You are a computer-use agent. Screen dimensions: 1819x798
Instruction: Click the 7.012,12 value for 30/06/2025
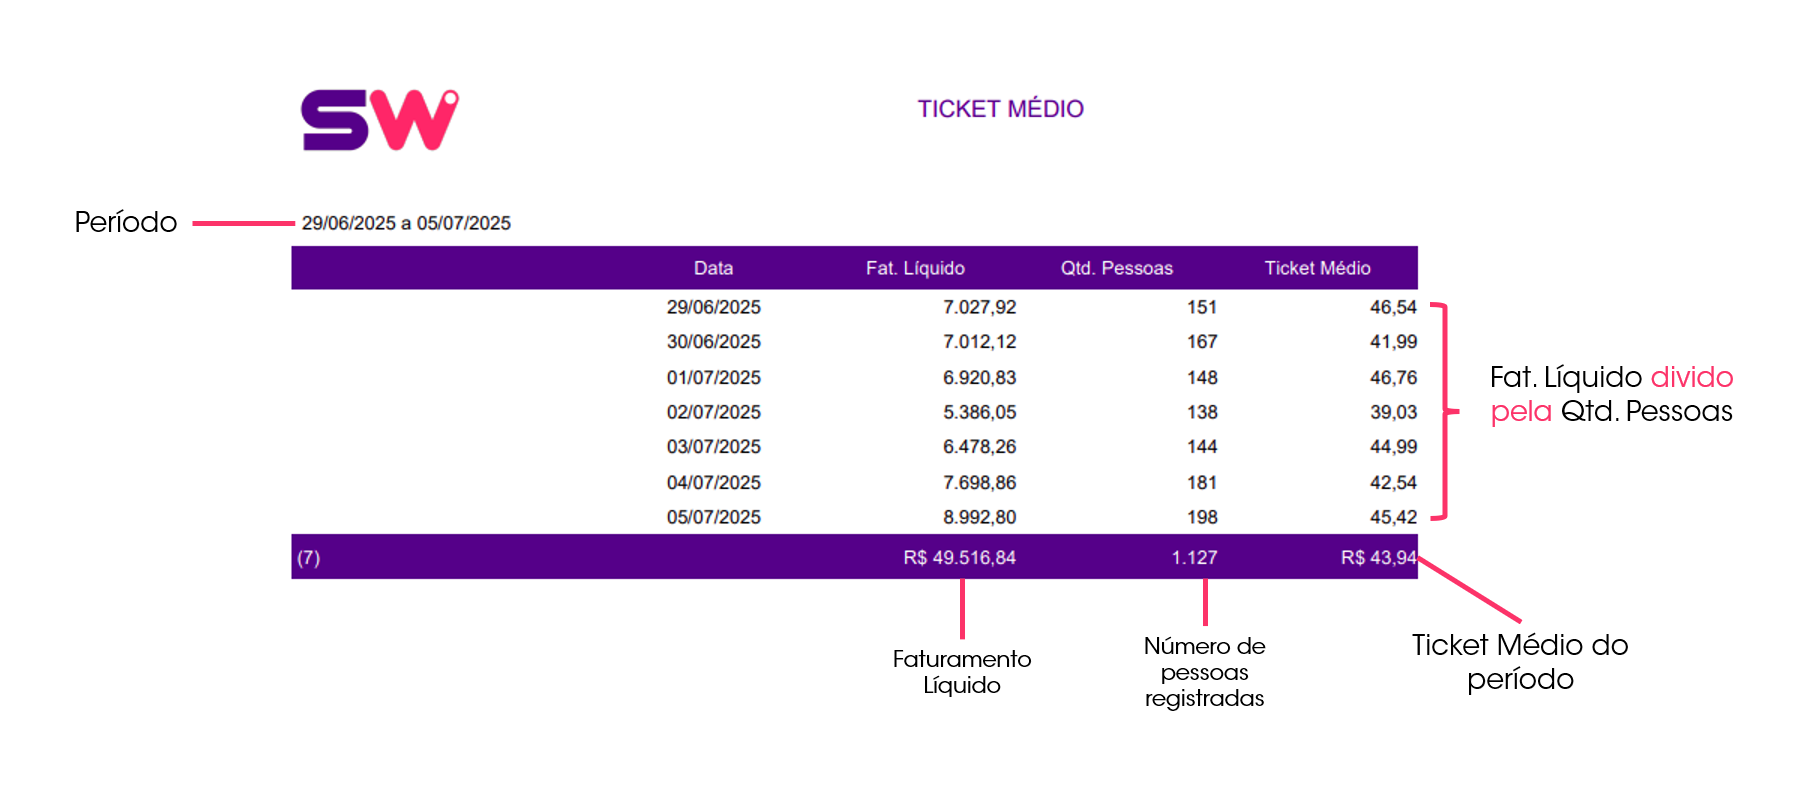click(x=979, y=342)
